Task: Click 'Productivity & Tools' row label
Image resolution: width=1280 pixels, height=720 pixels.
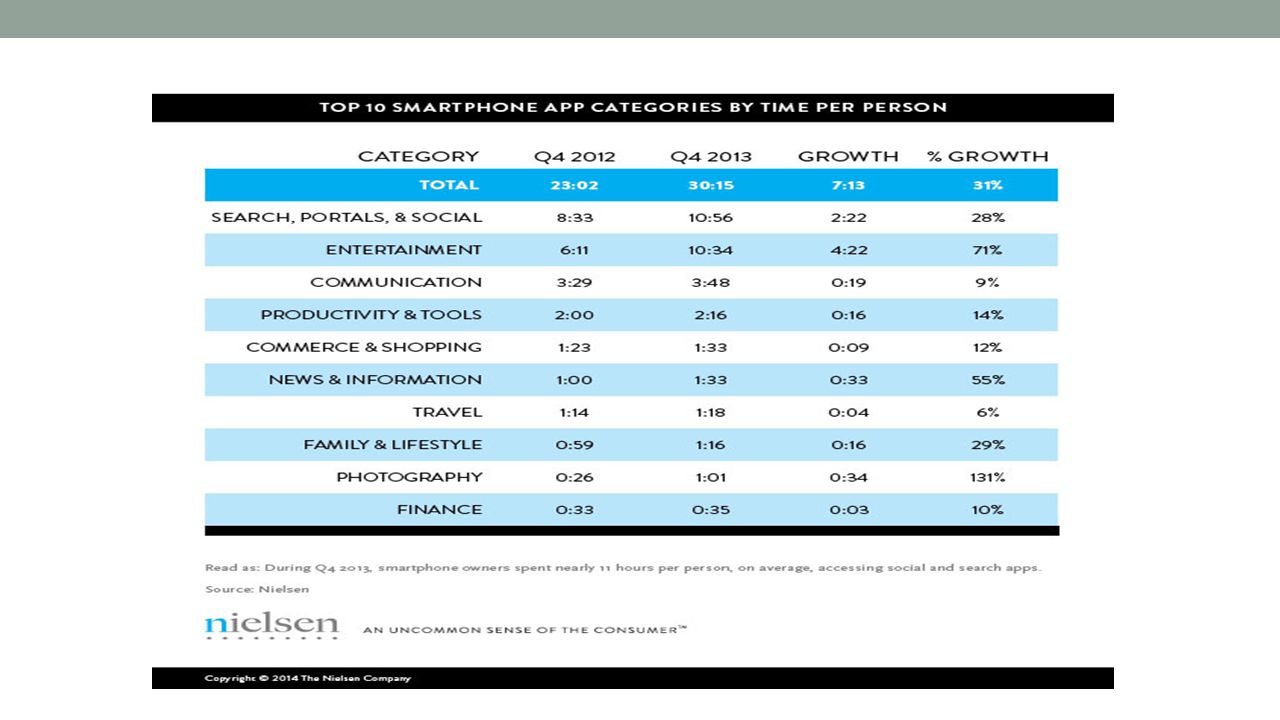Action: [371, 315]
